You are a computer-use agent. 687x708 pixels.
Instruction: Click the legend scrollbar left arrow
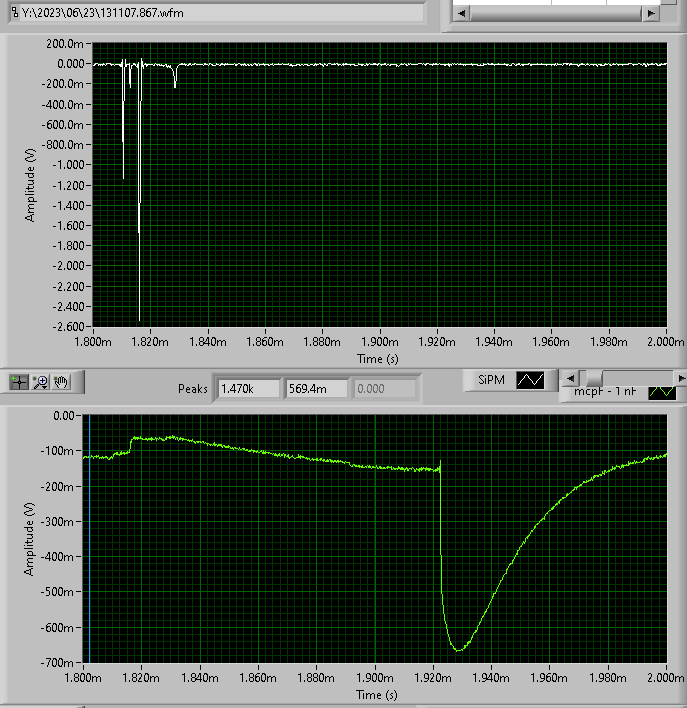(570, 378)
